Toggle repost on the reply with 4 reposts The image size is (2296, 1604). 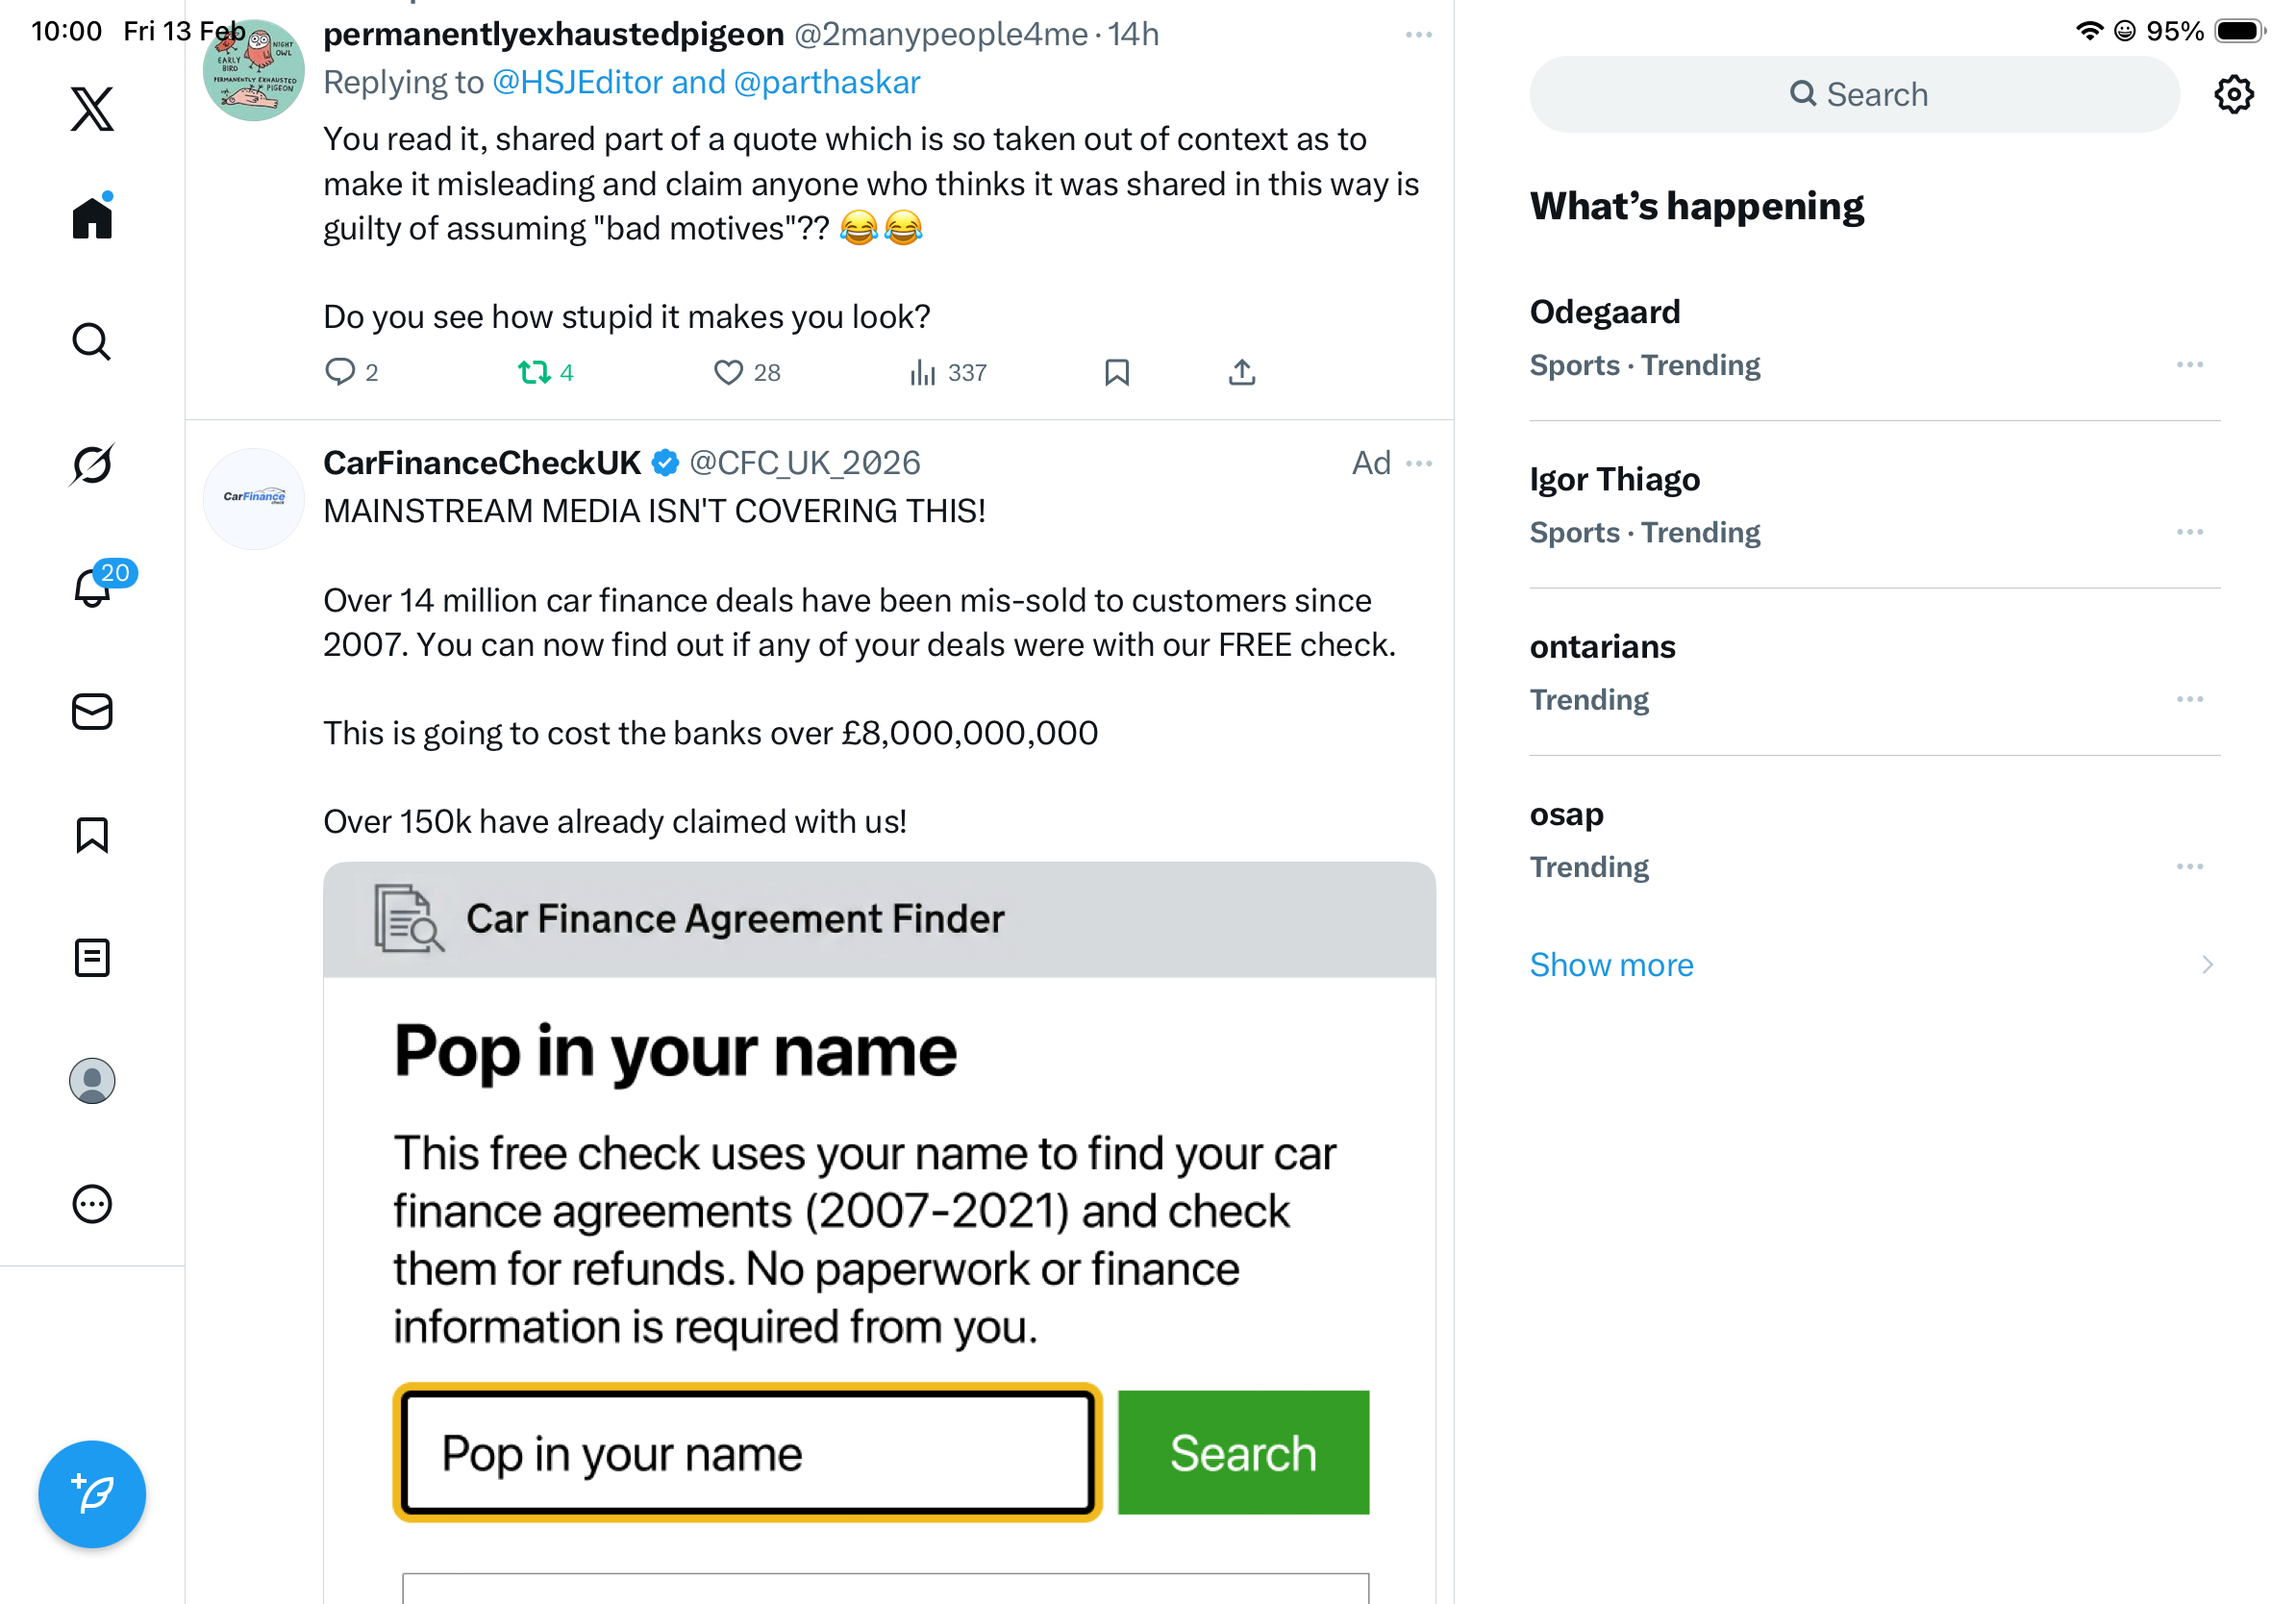click(534, 373)
